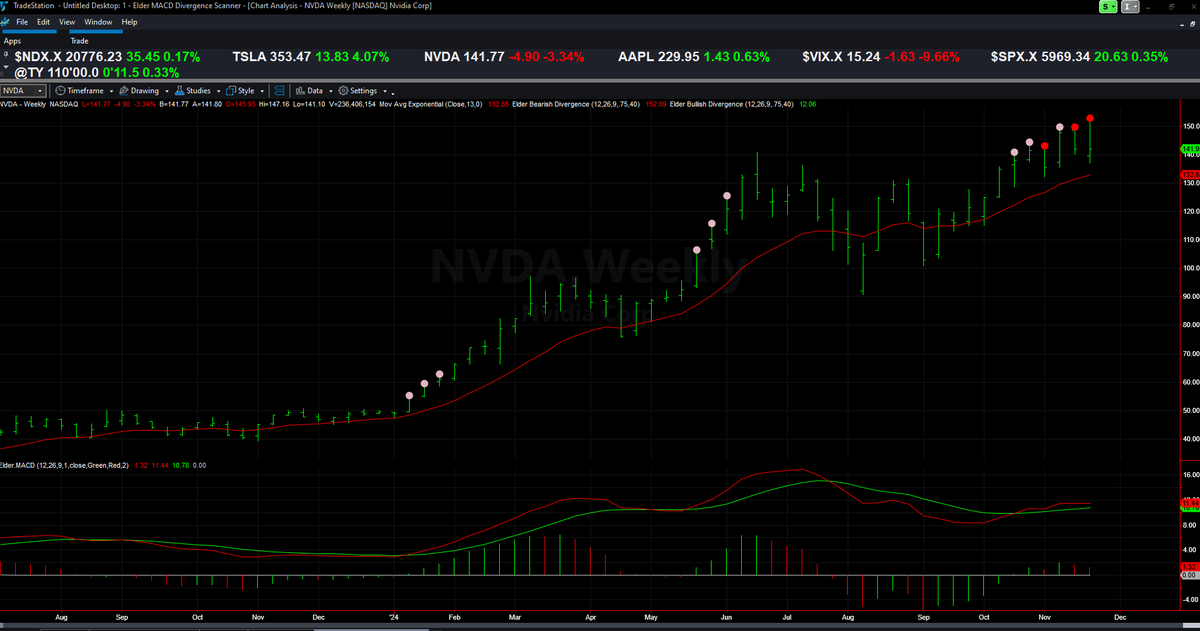This screenshot has width=1200, height=631.
Task: Click the Settings gear icon
Action: click(343, 91)
